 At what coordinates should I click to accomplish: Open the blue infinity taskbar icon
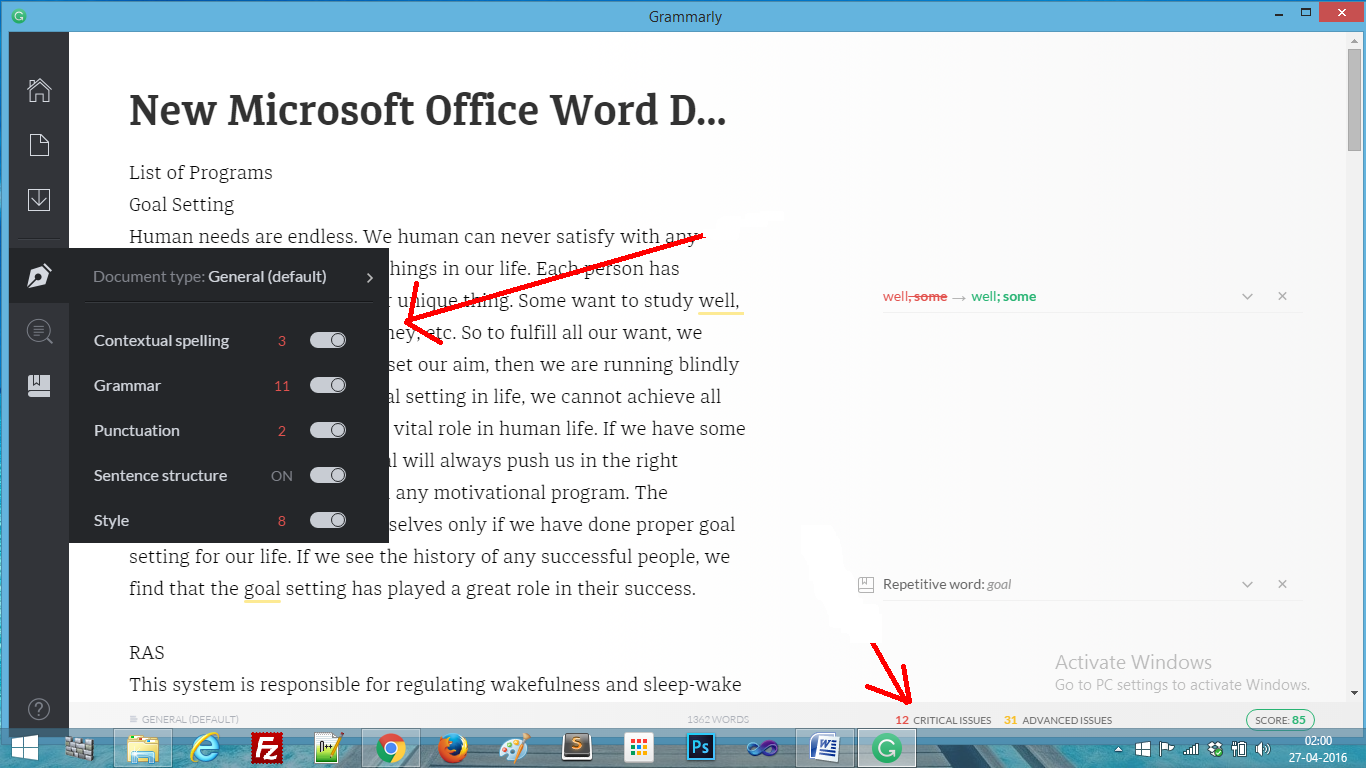(763, 748)
